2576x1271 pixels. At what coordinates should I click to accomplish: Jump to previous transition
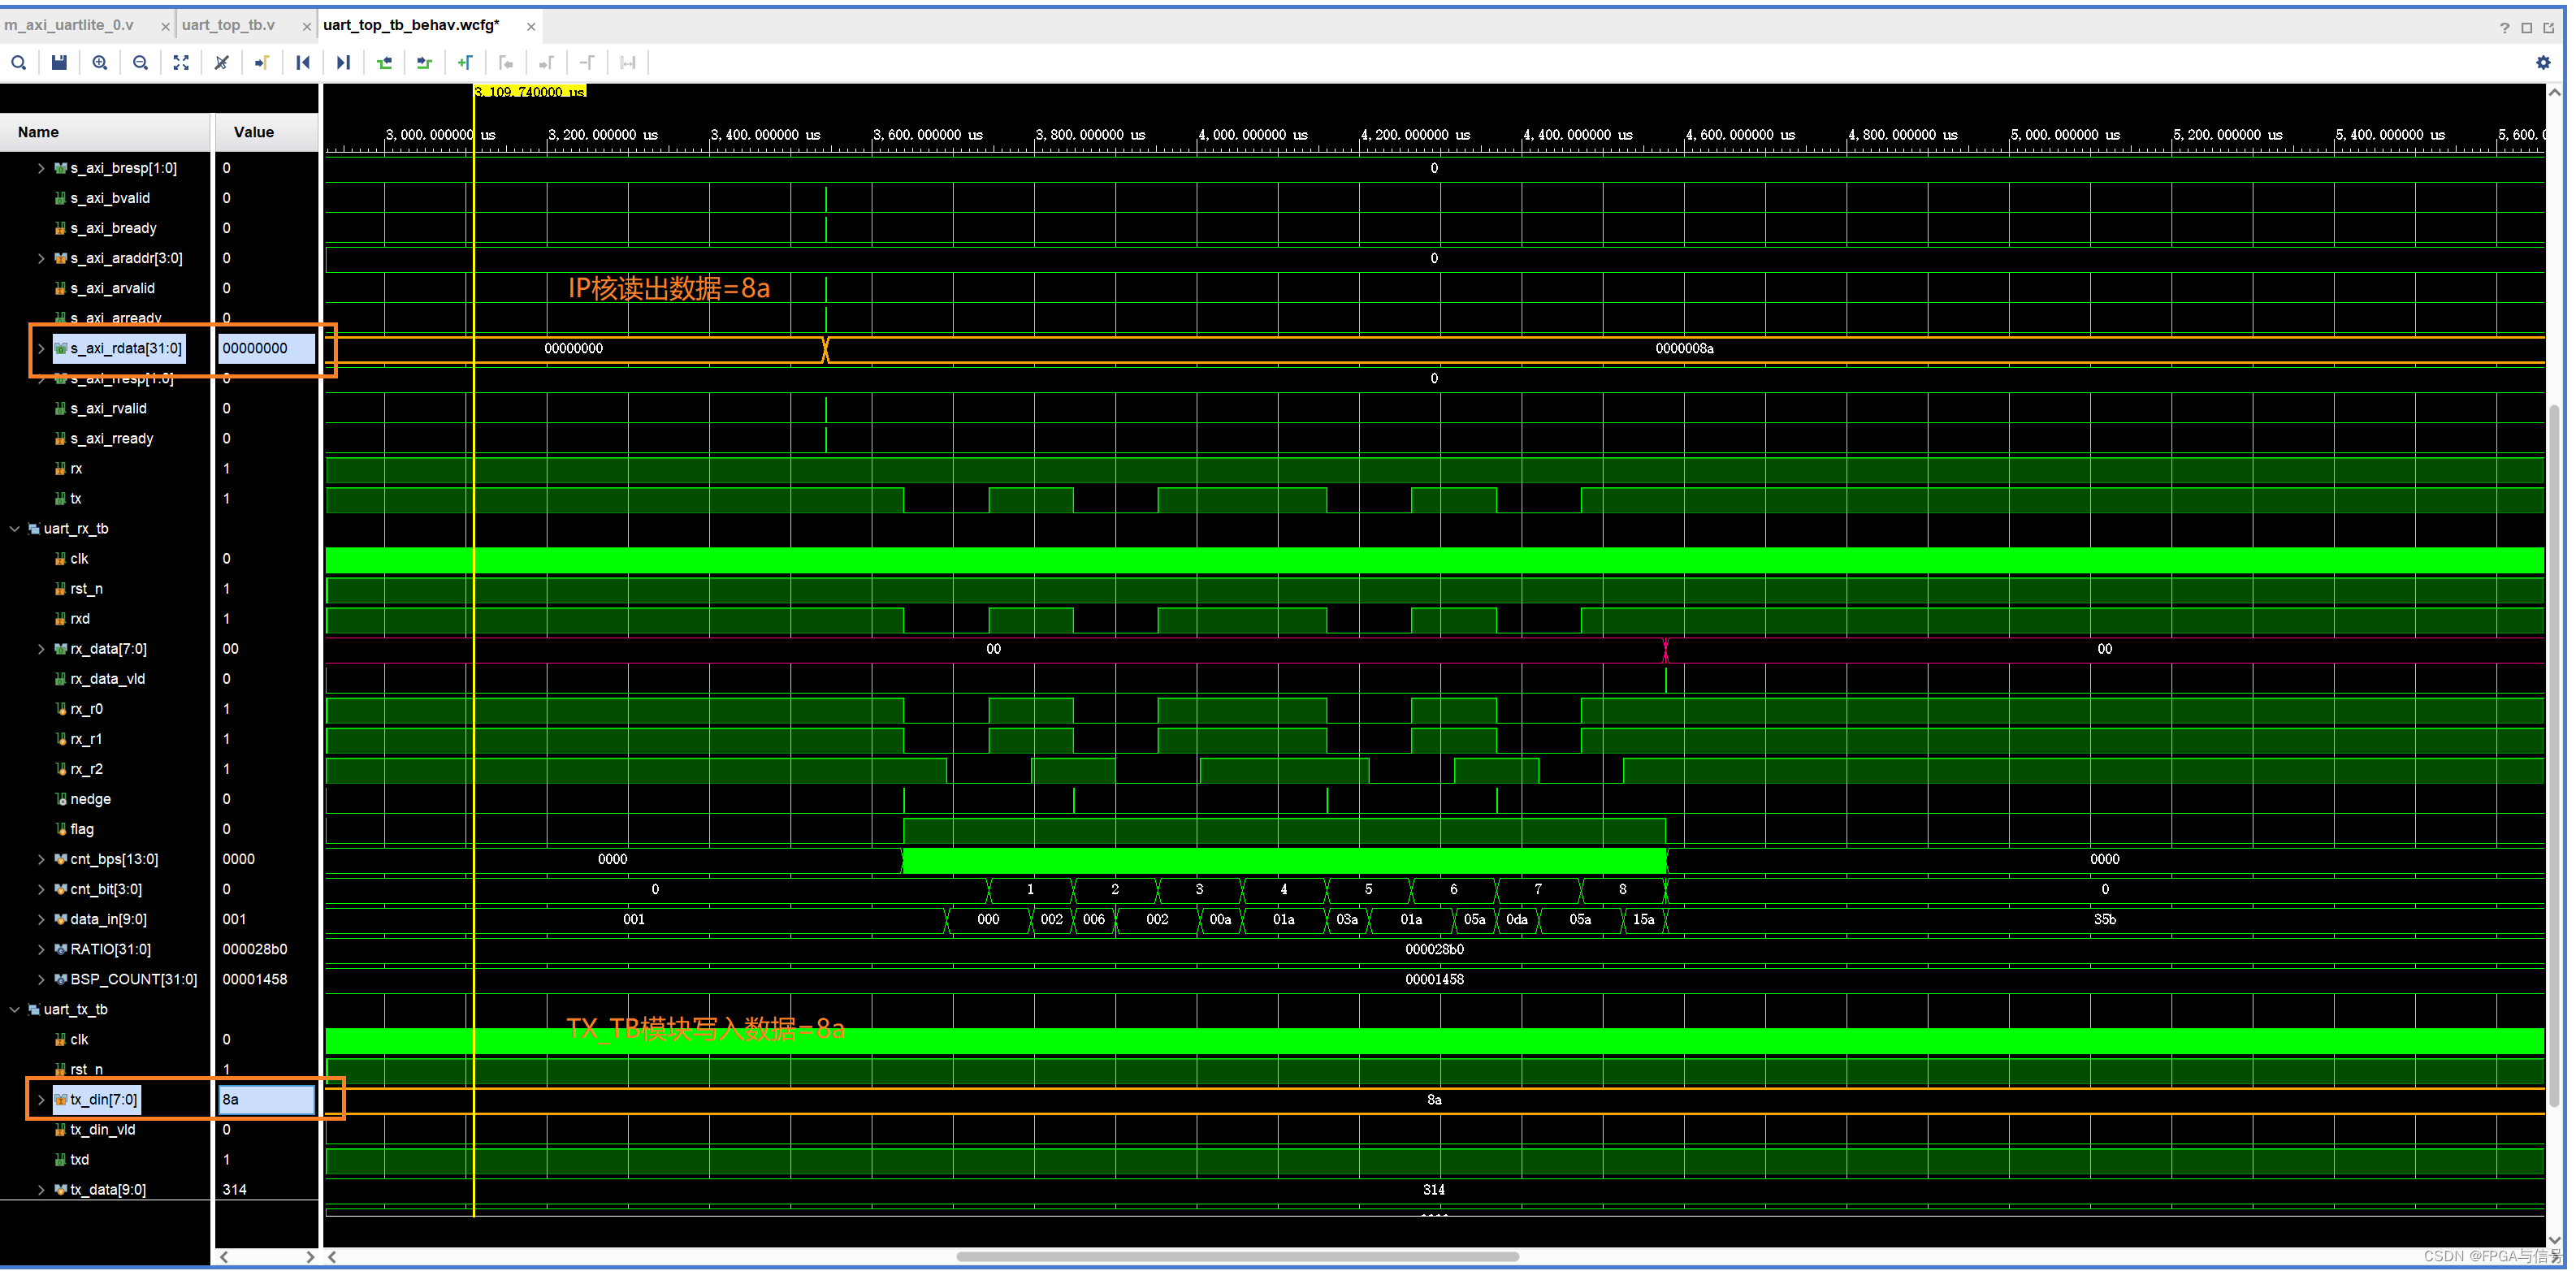[x=384, y=63]
